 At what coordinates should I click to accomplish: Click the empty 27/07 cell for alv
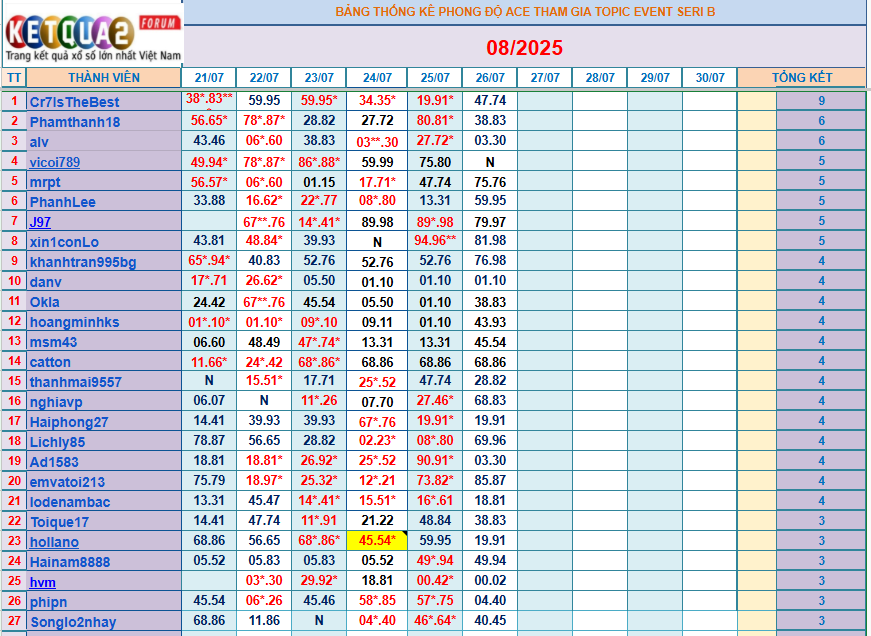coord(544,141)
